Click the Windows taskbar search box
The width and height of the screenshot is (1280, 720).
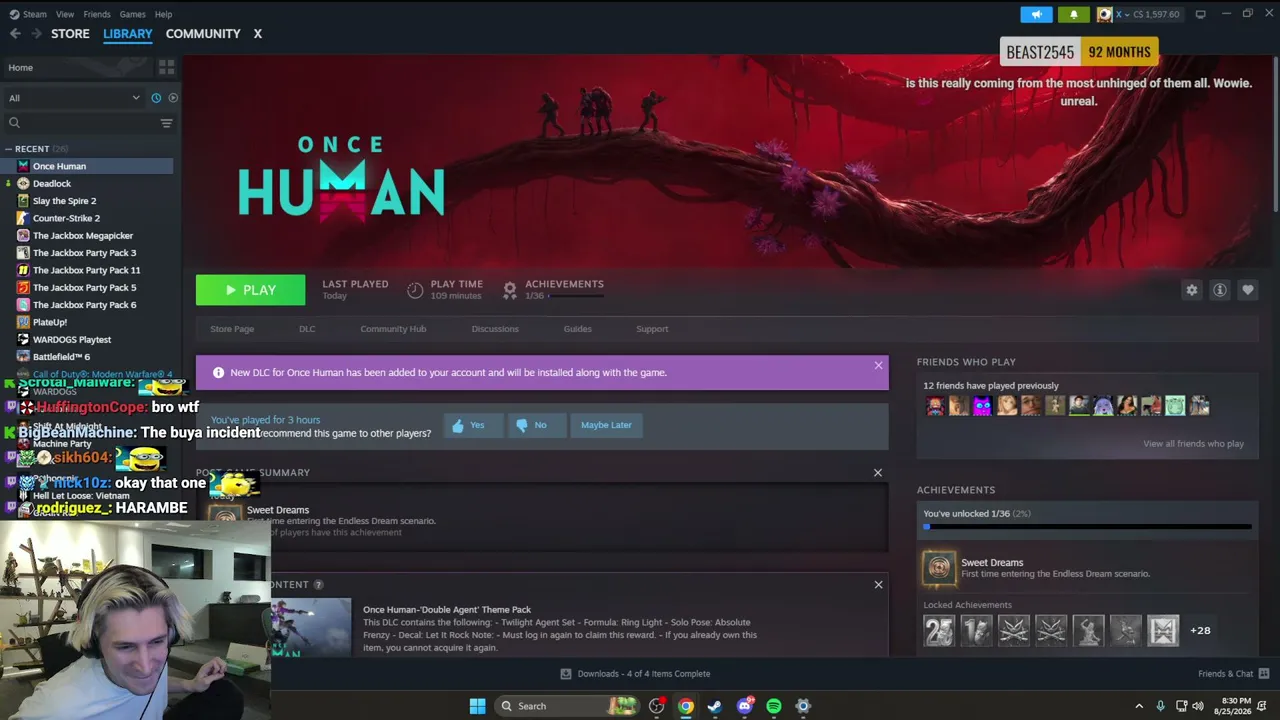565,706
